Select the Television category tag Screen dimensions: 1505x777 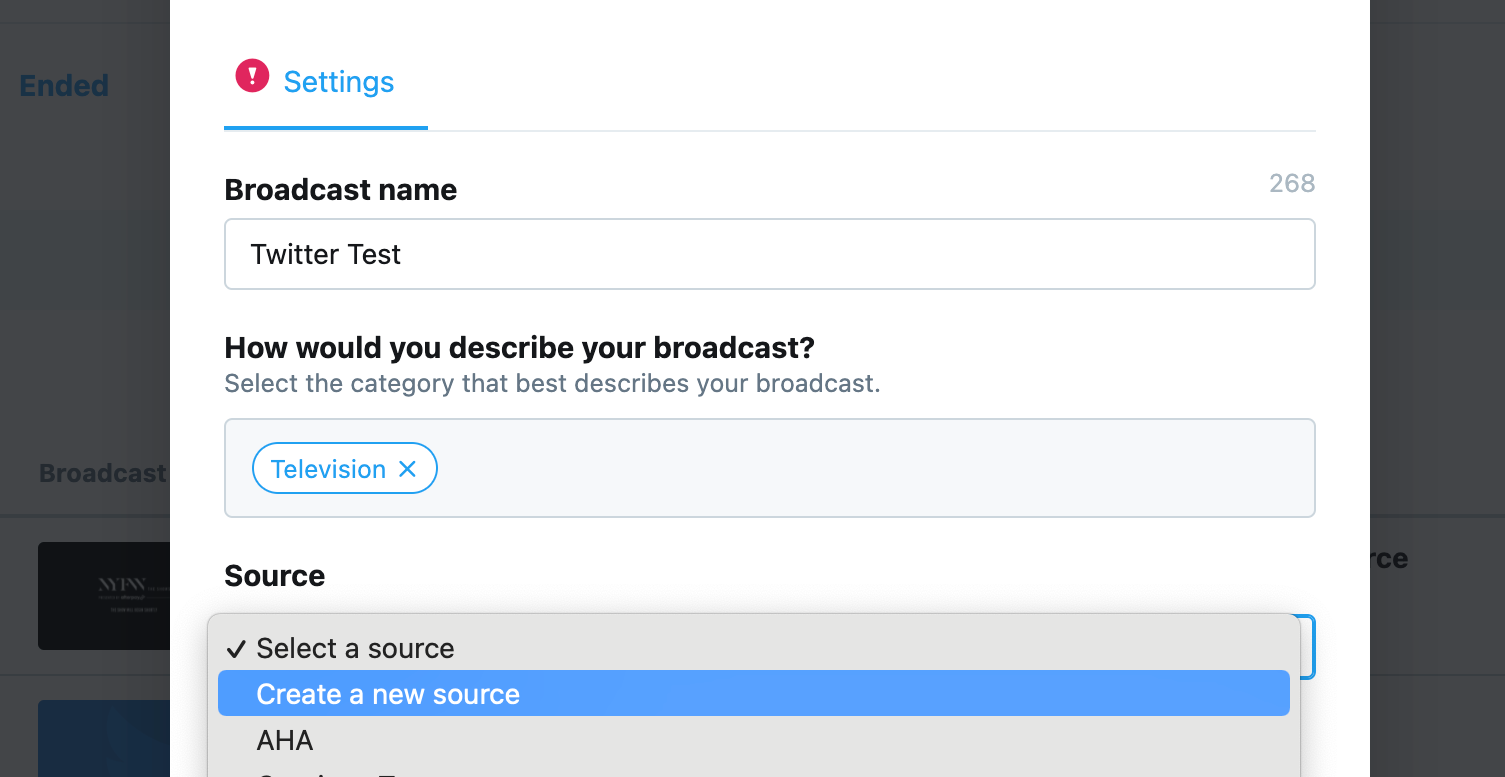(328, 469)
